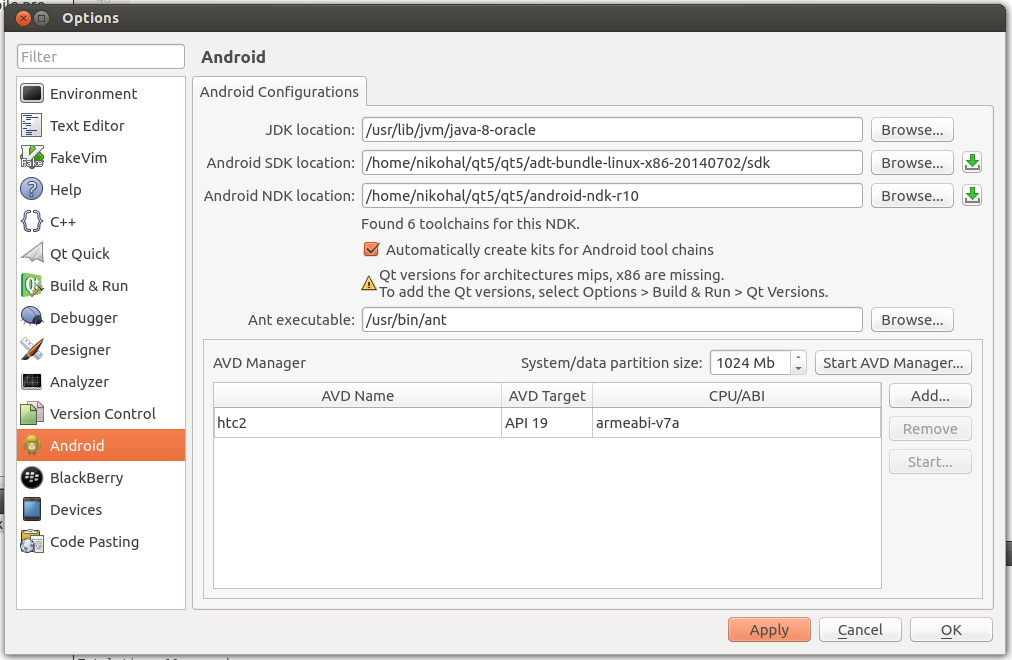Open the Environment settings category
Viewport: 1012px width, 660px height.
[101, 94]
